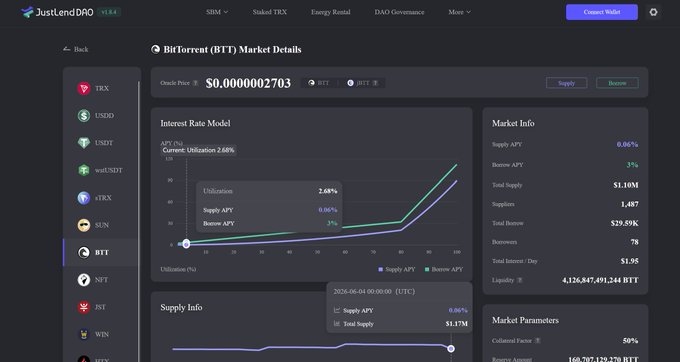Click the Connect Wallet button

point(602,12)
